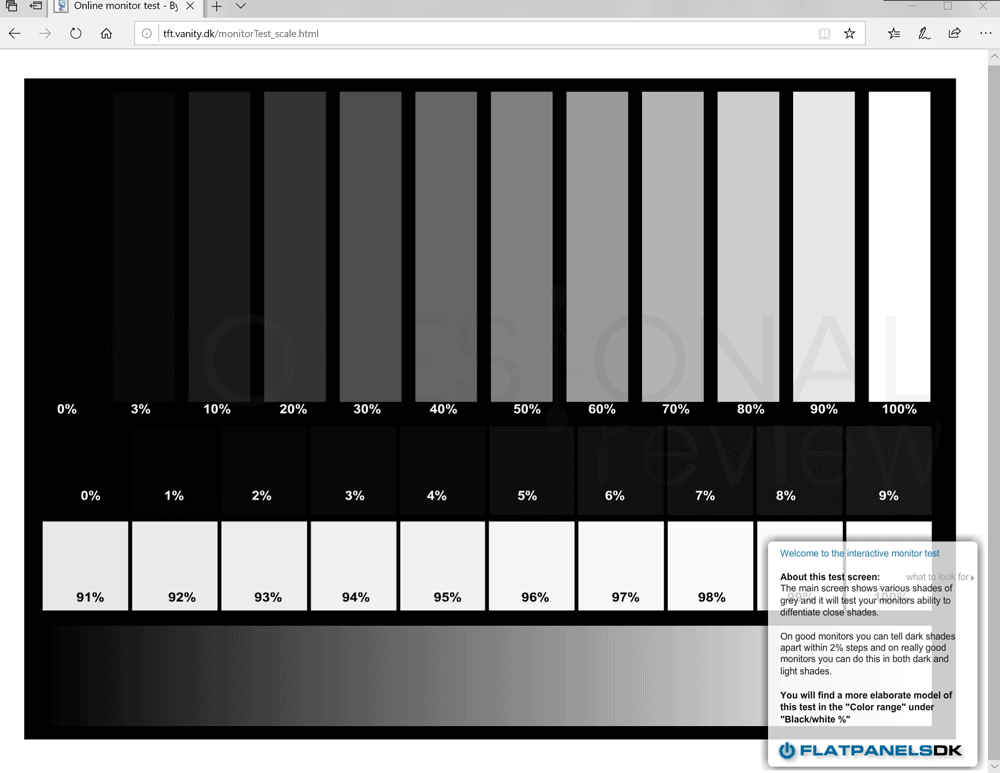Show site information icon in address bar
Screen dimensions: 1000x773
pos(147,33)
